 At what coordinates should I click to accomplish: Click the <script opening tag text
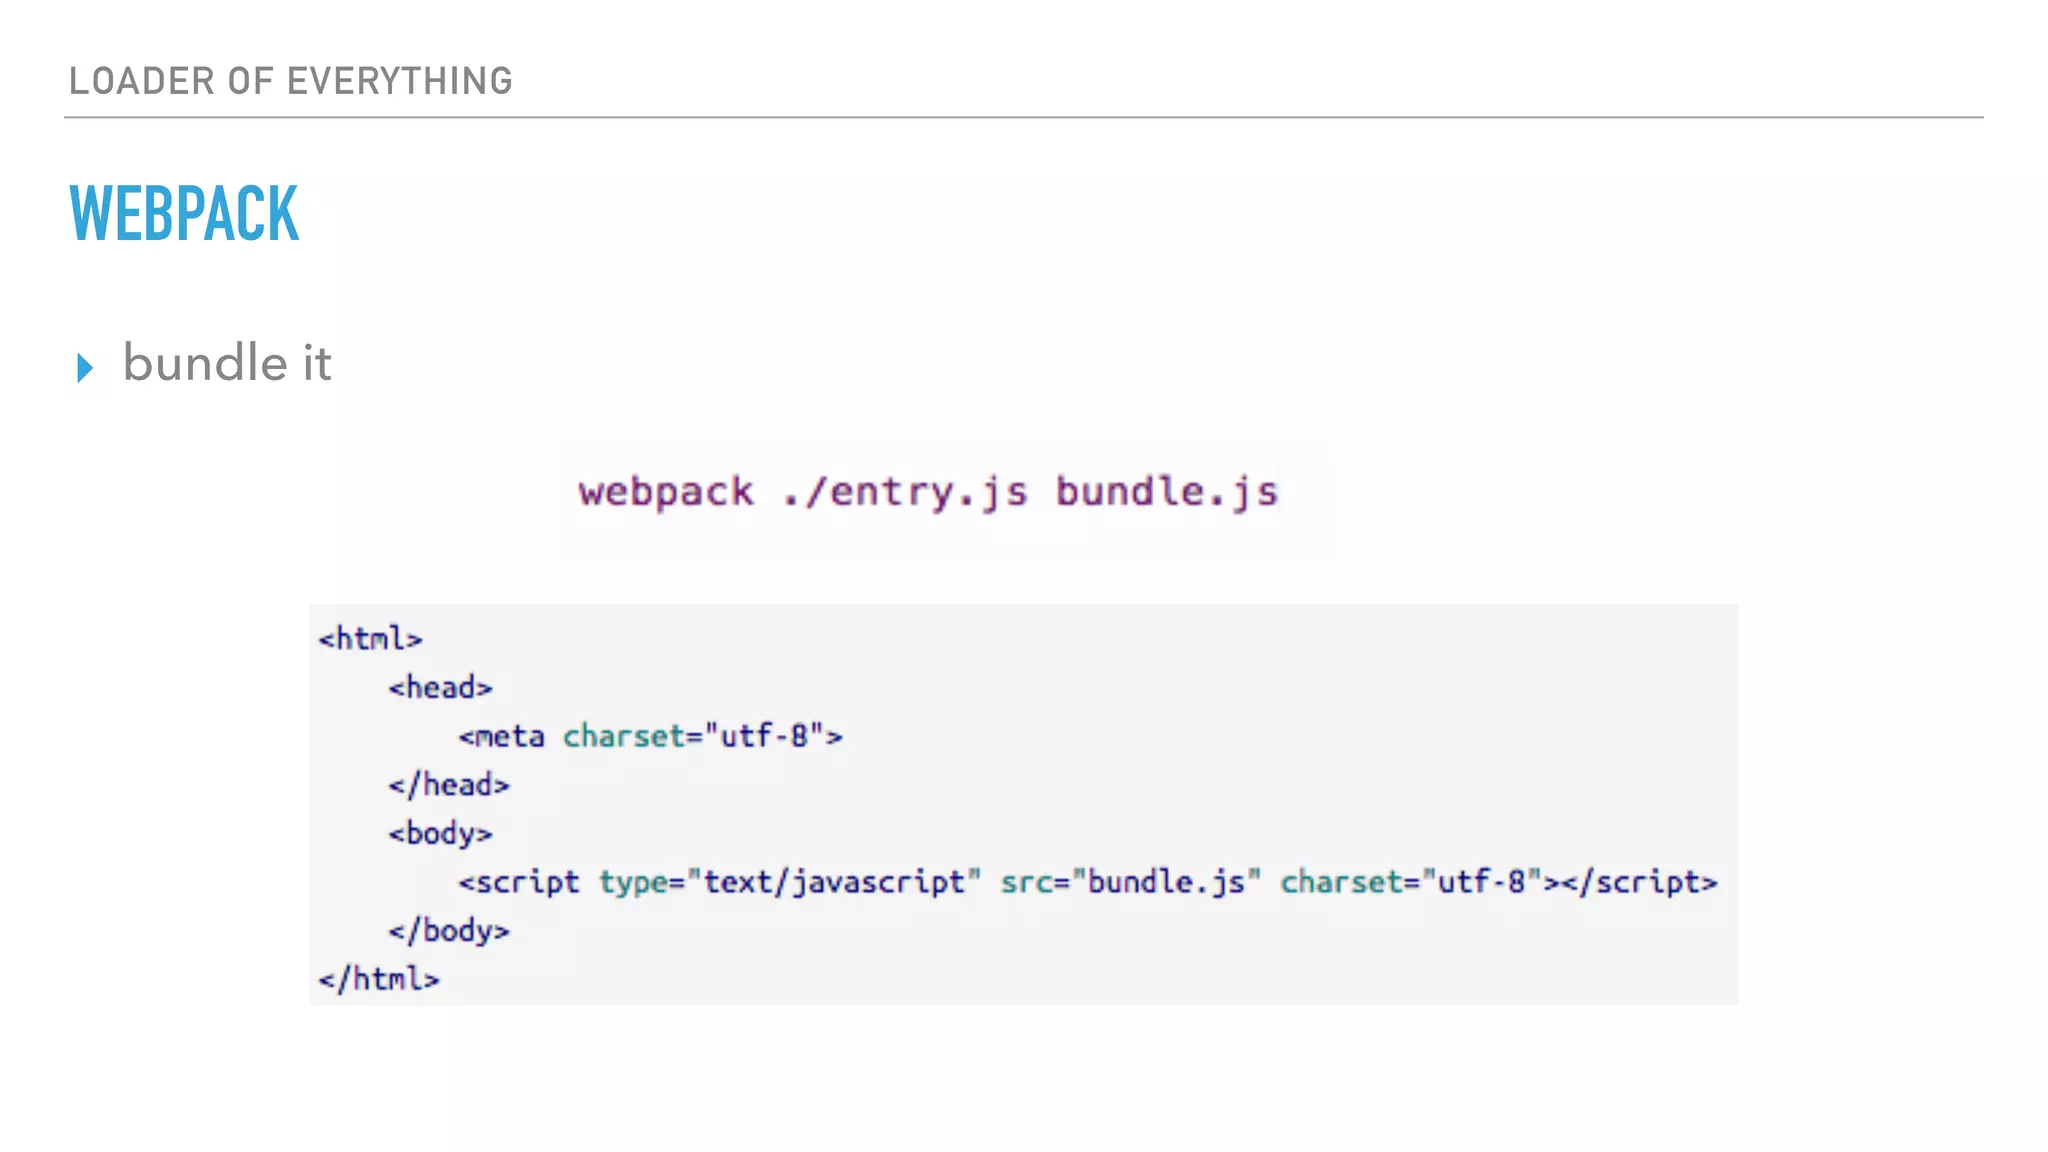pyautogui.click(x=519, y=882)
